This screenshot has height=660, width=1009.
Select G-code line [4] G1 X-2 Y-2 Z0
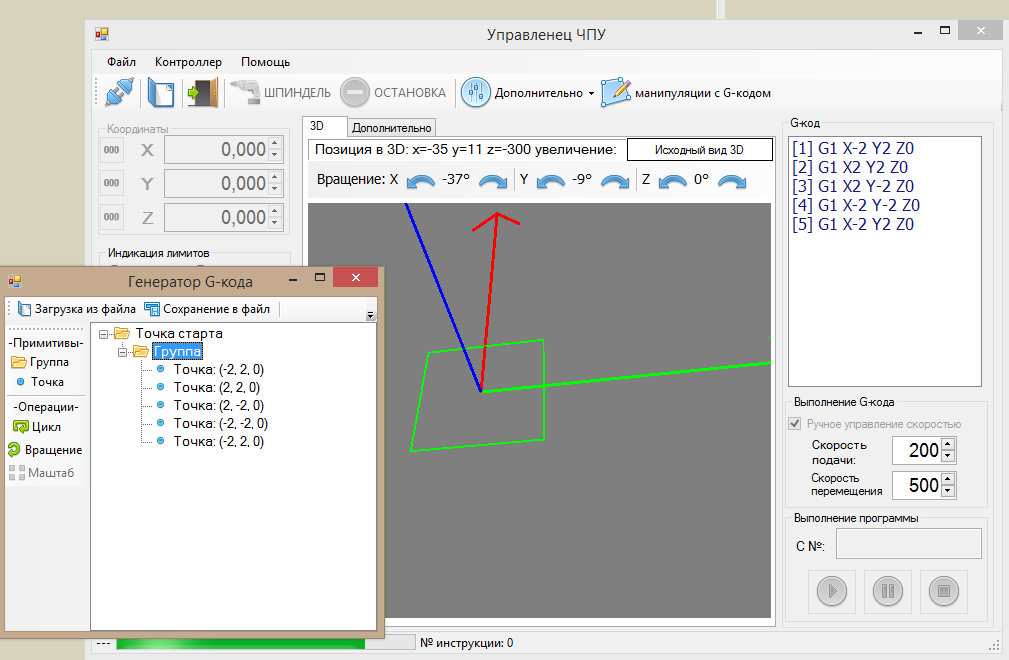coord(856,205)
